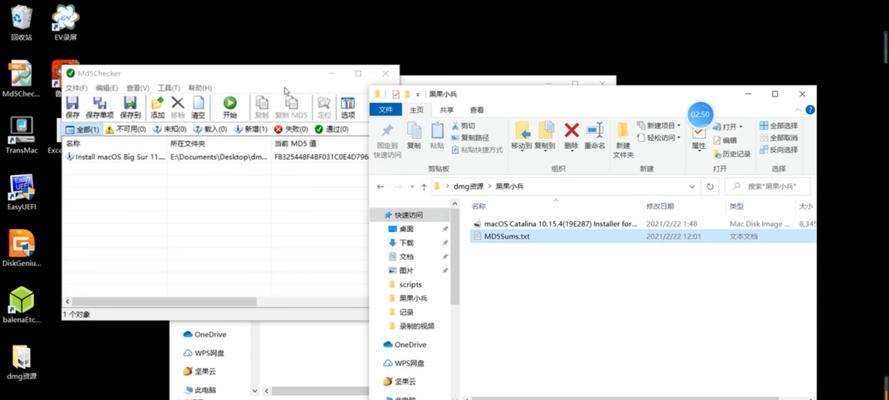Start checking with the green 开始 icon
Image resolution: width=889 pixels, height=400 pixels.
(230, 103)
